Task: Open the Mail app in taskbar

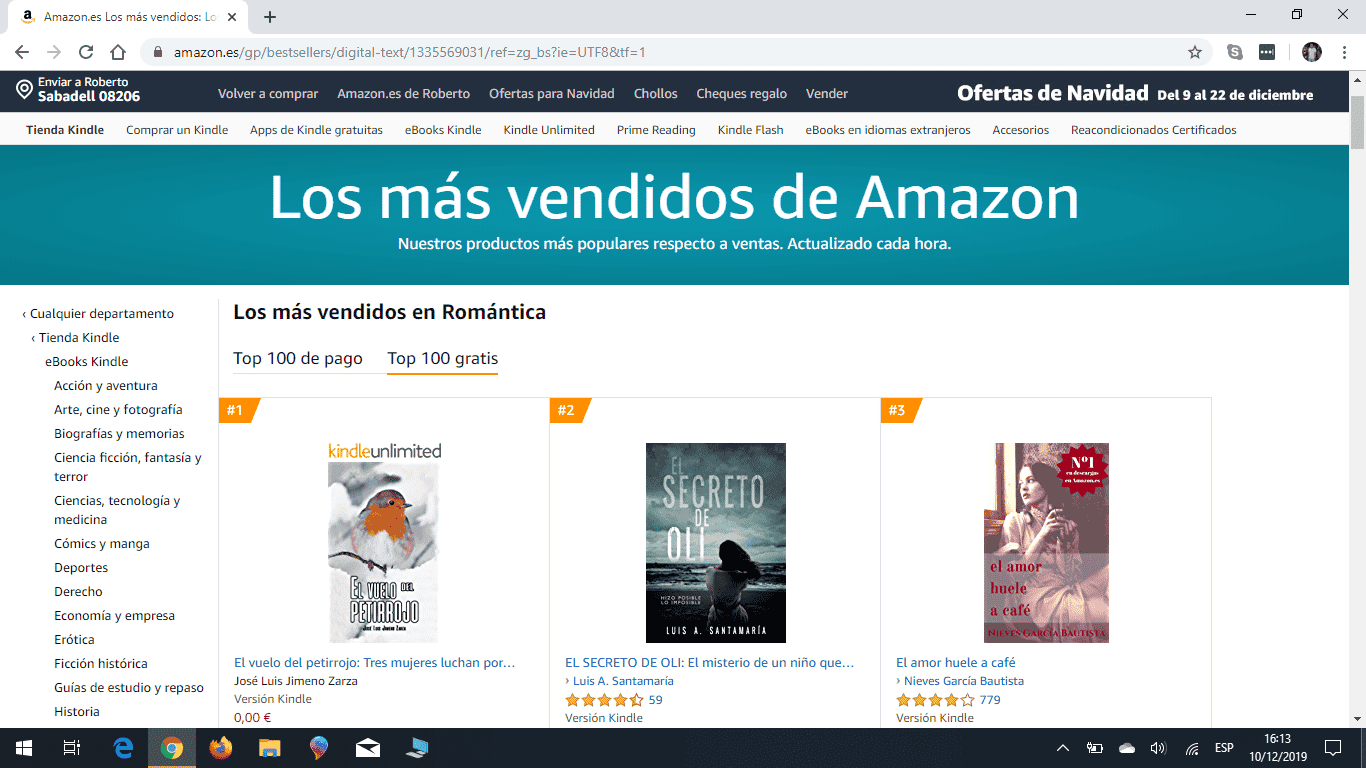Action: [x=368, y=747]
